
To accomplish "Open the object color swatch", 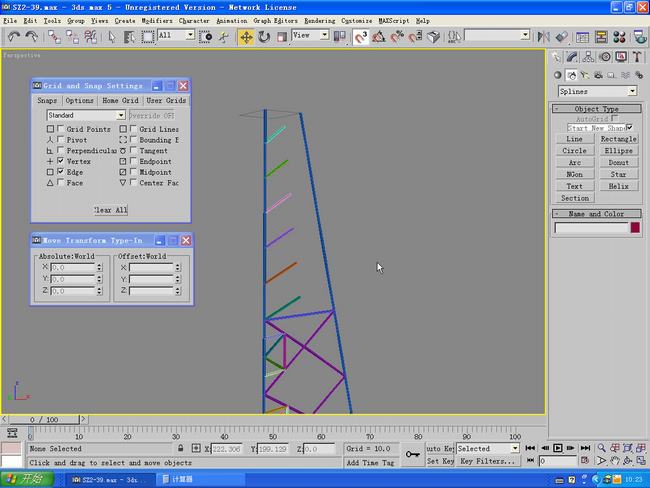I will 635,228.
